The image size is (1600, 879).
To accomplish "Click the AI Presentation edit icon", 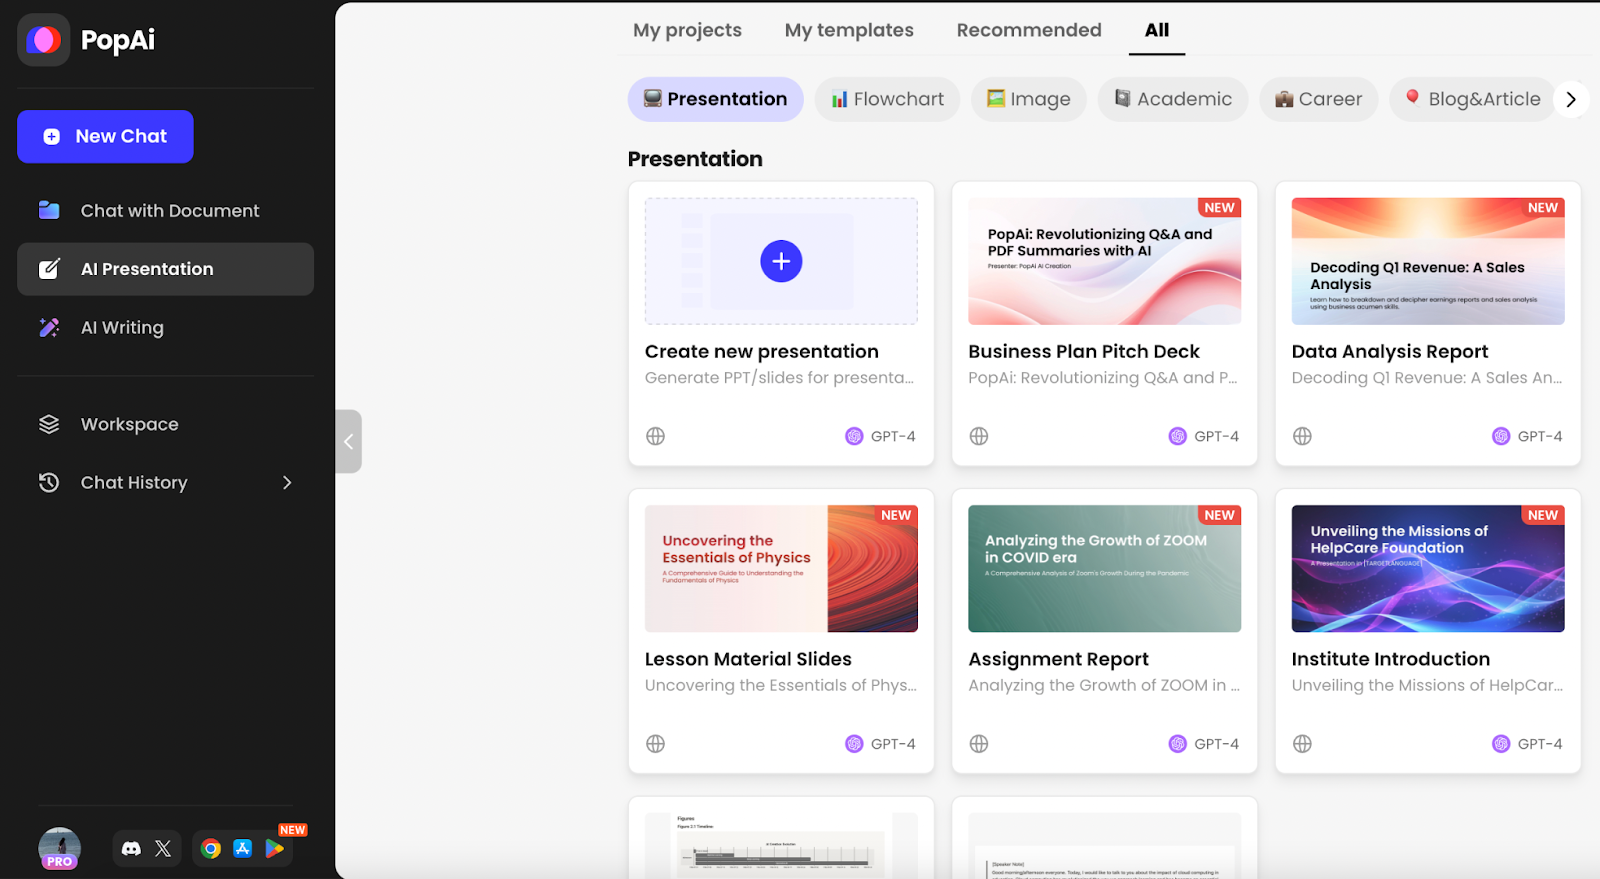I will pos(49,269).
